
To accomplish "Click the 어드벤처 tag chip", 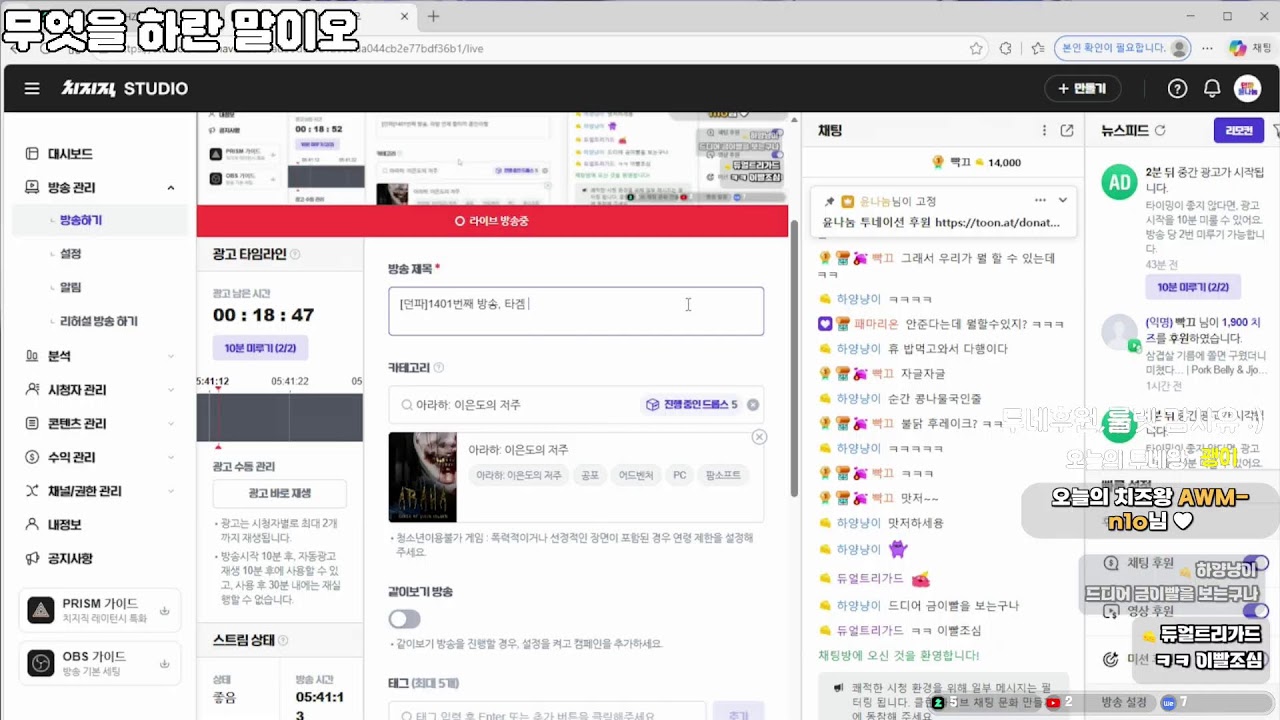I will point(636,476).
